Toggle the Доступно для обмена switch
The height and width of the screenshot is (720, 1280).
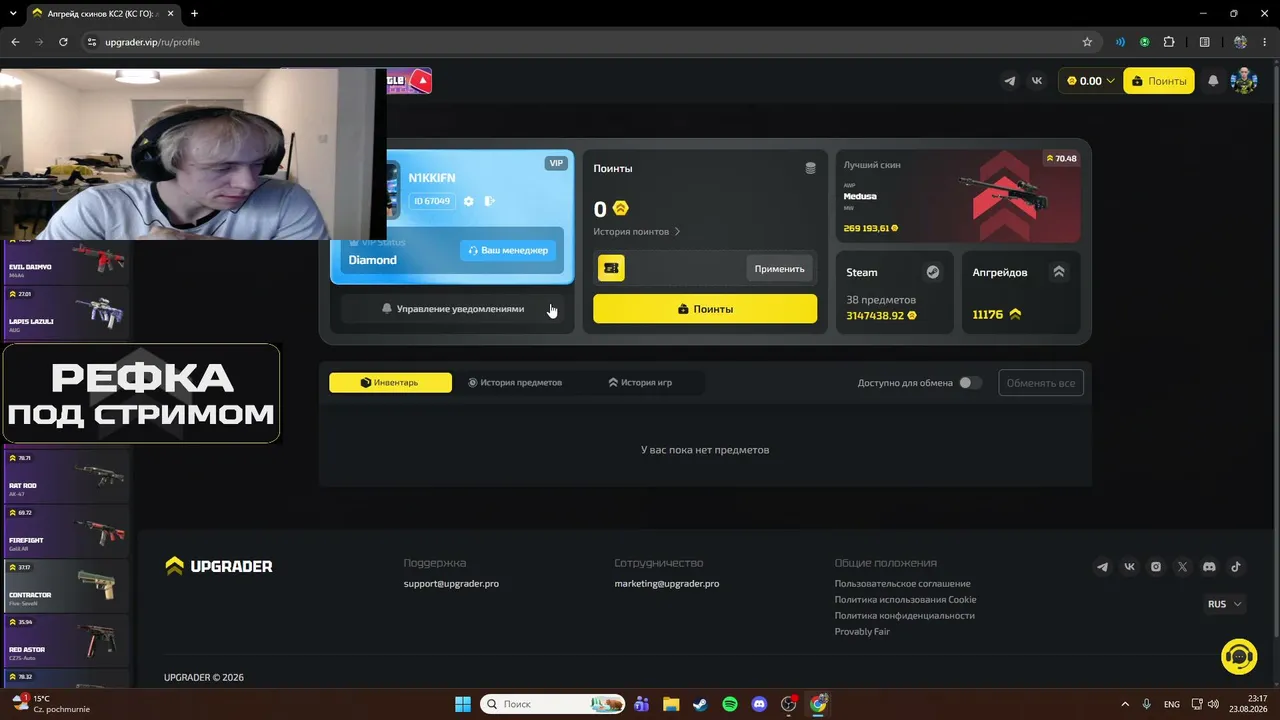pyautogui.click(x=970, y=383)
